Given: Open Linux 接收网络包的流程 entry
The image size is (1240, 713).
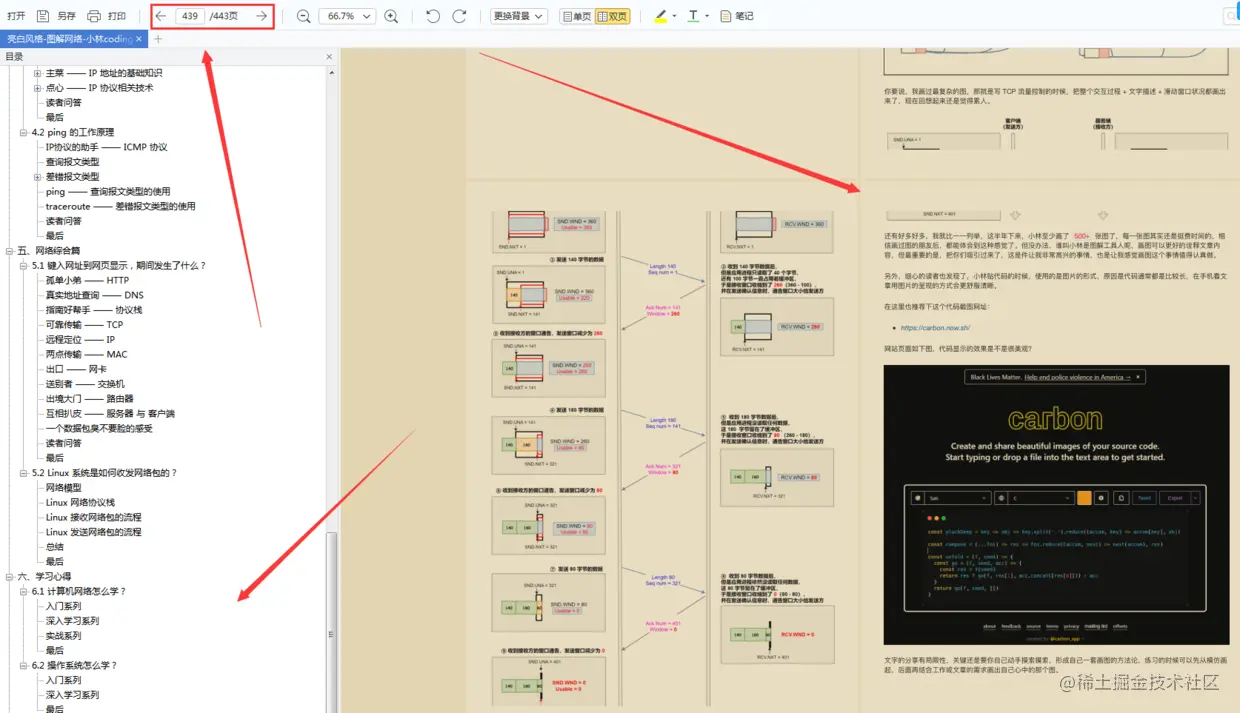Looking at the screenshot, I should tap(93, 518).
